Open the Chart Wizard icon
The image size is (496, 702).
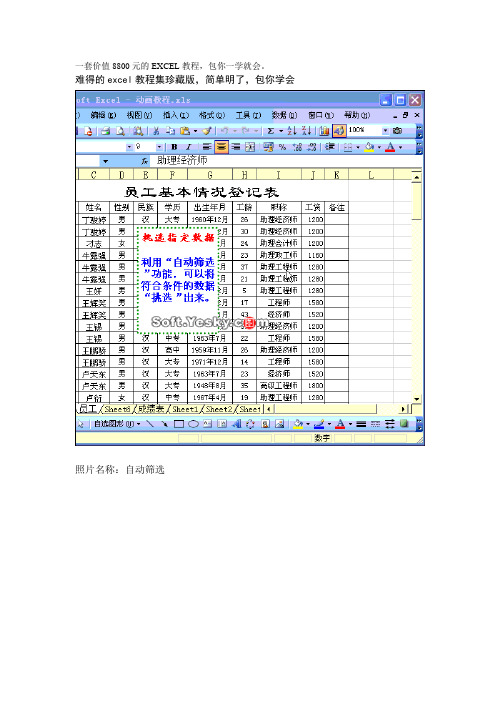coord(325,131)
